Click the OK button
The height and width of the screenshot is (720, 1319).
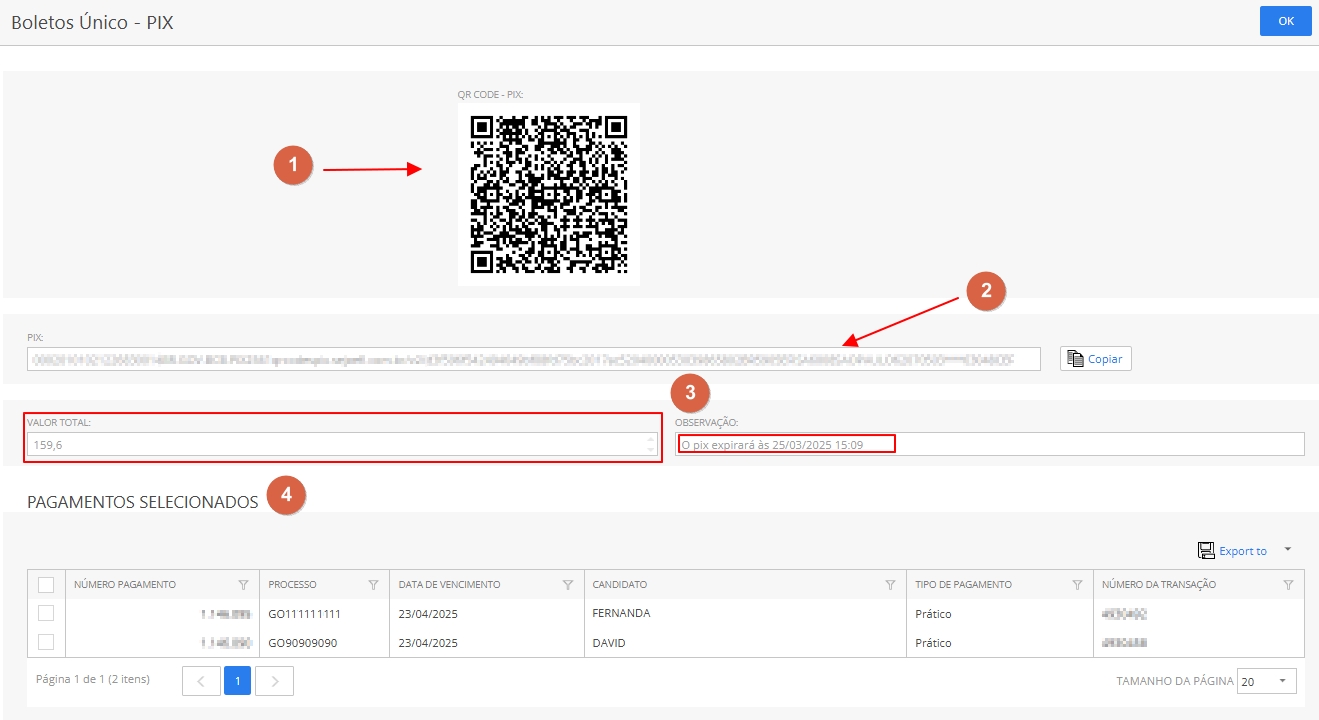pos(1285,21)
